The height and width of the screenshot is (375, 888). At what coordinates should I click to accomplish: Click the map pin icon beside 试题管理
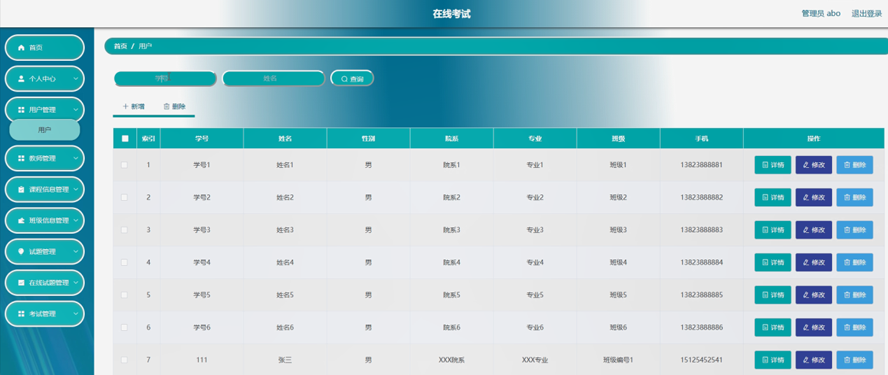22,252
